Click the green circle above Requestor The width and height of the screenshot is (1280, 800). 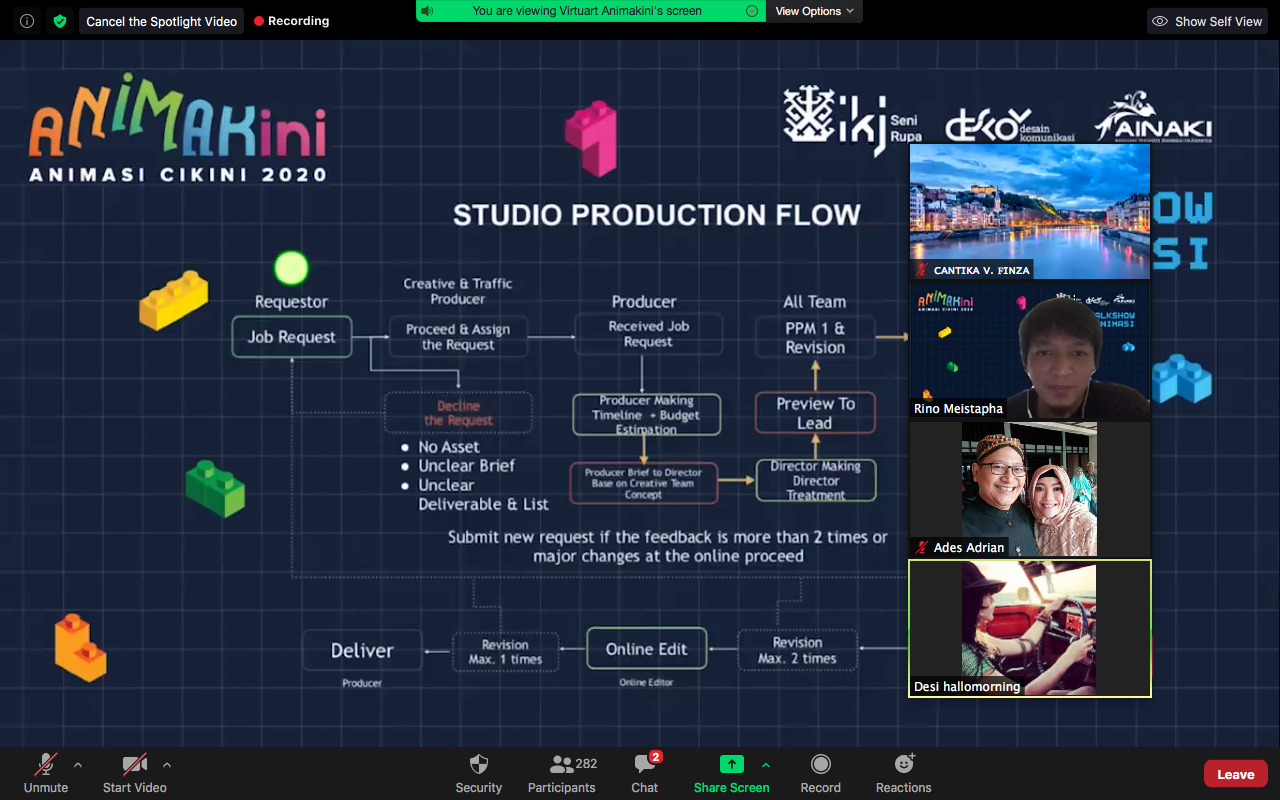pos(291,268)
